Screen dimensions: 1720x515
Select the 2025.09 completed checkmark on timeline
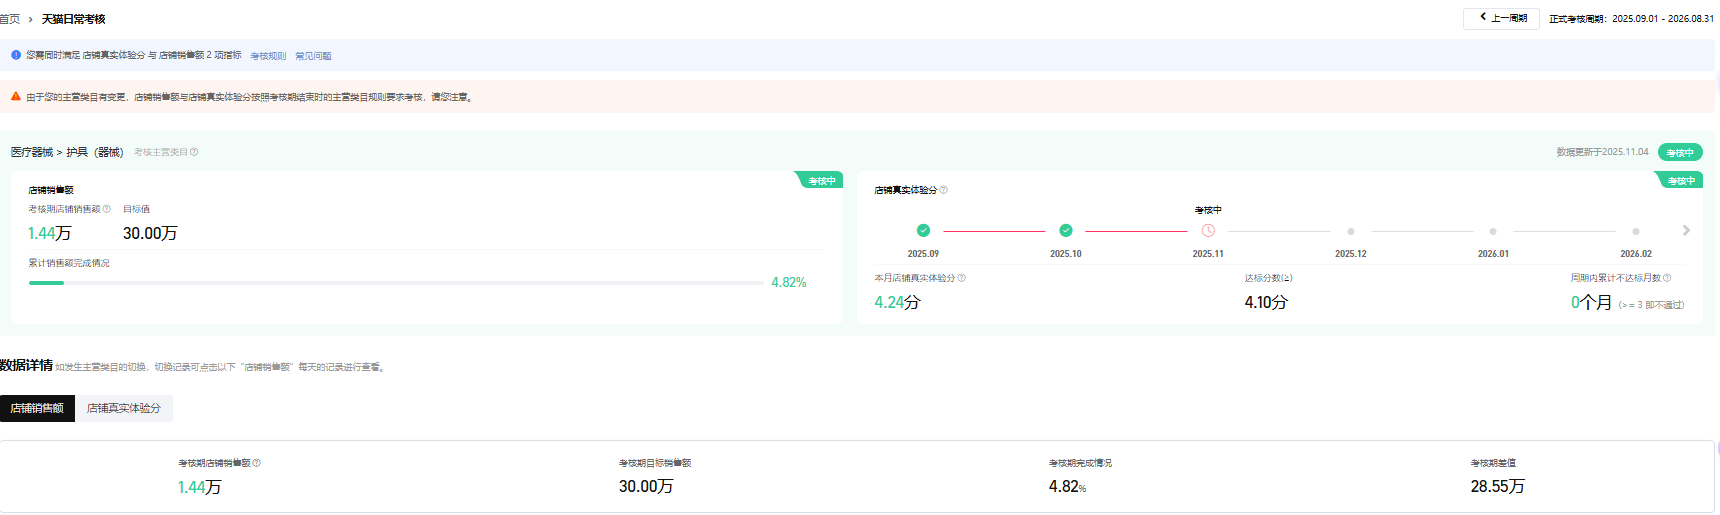[923, 231]
